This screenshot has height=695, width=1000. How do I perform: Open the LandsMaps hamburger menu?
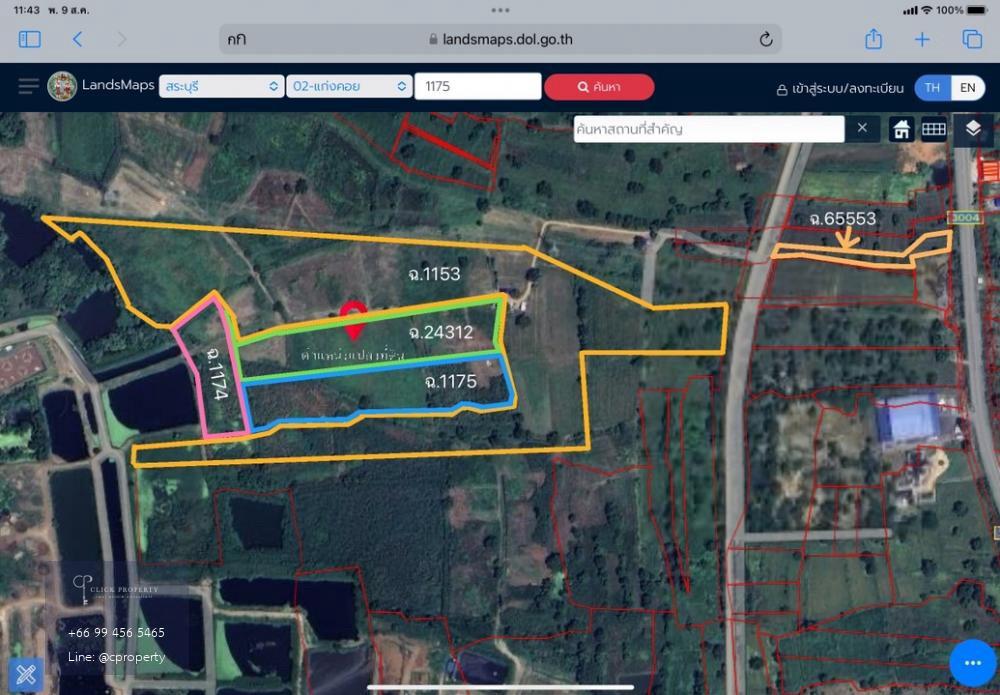28,86
